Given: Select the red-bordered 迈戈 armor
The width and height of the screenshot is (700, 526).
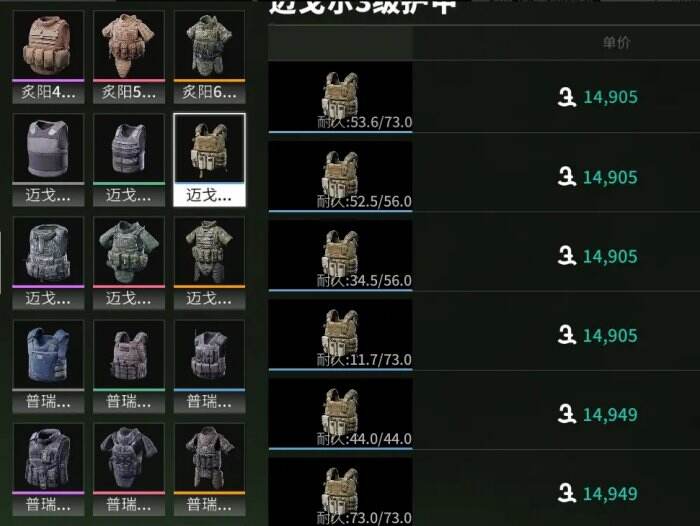Looking at the screenshot, I should coord(129,263).
